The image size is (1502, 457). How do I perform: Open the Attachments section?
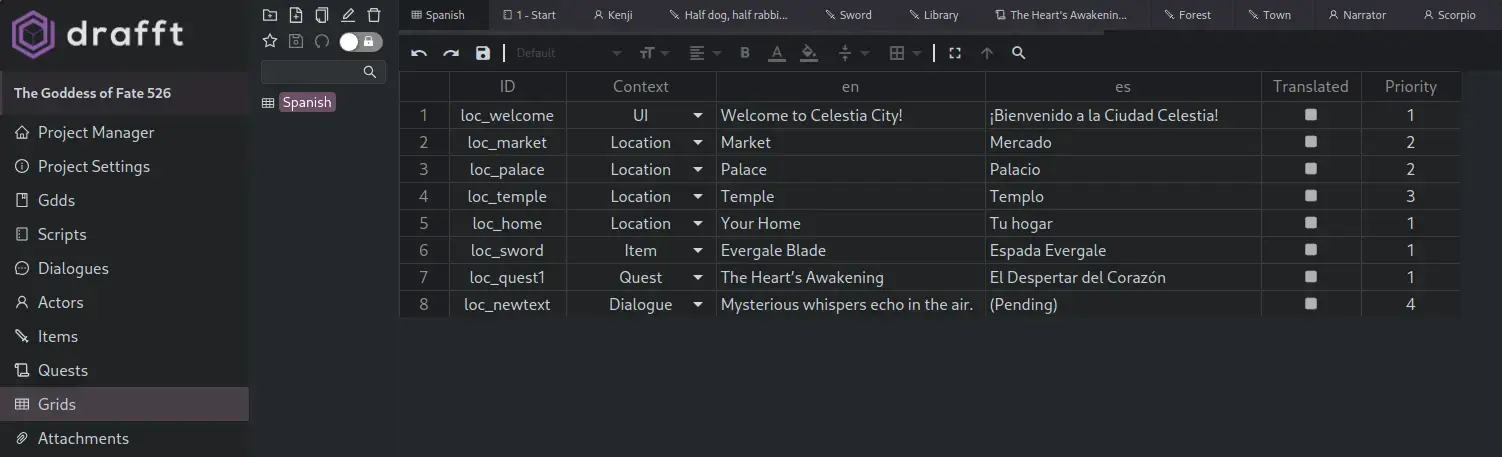click(x=124, y=438)
